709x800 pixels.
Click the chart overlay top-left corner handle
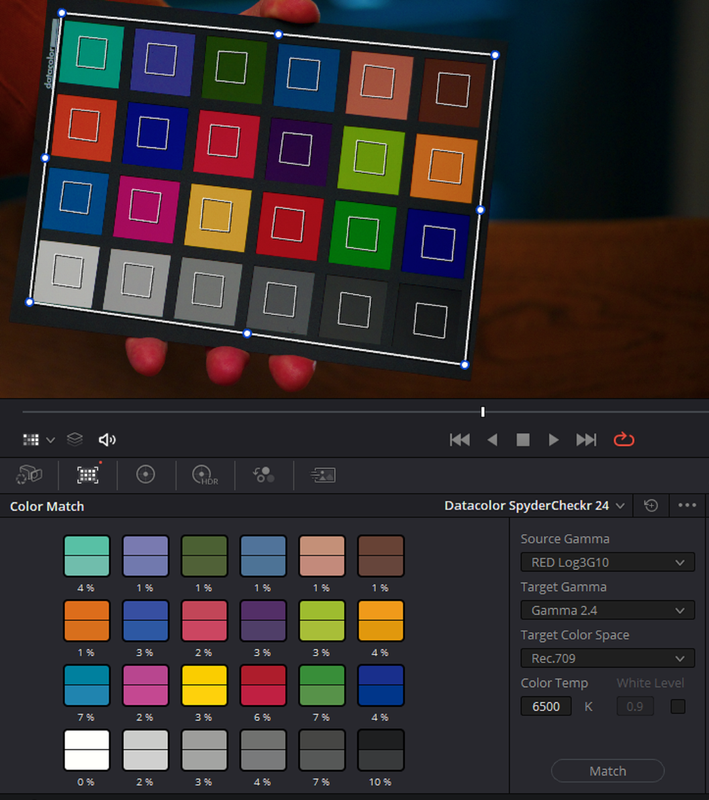click(62, 13)
